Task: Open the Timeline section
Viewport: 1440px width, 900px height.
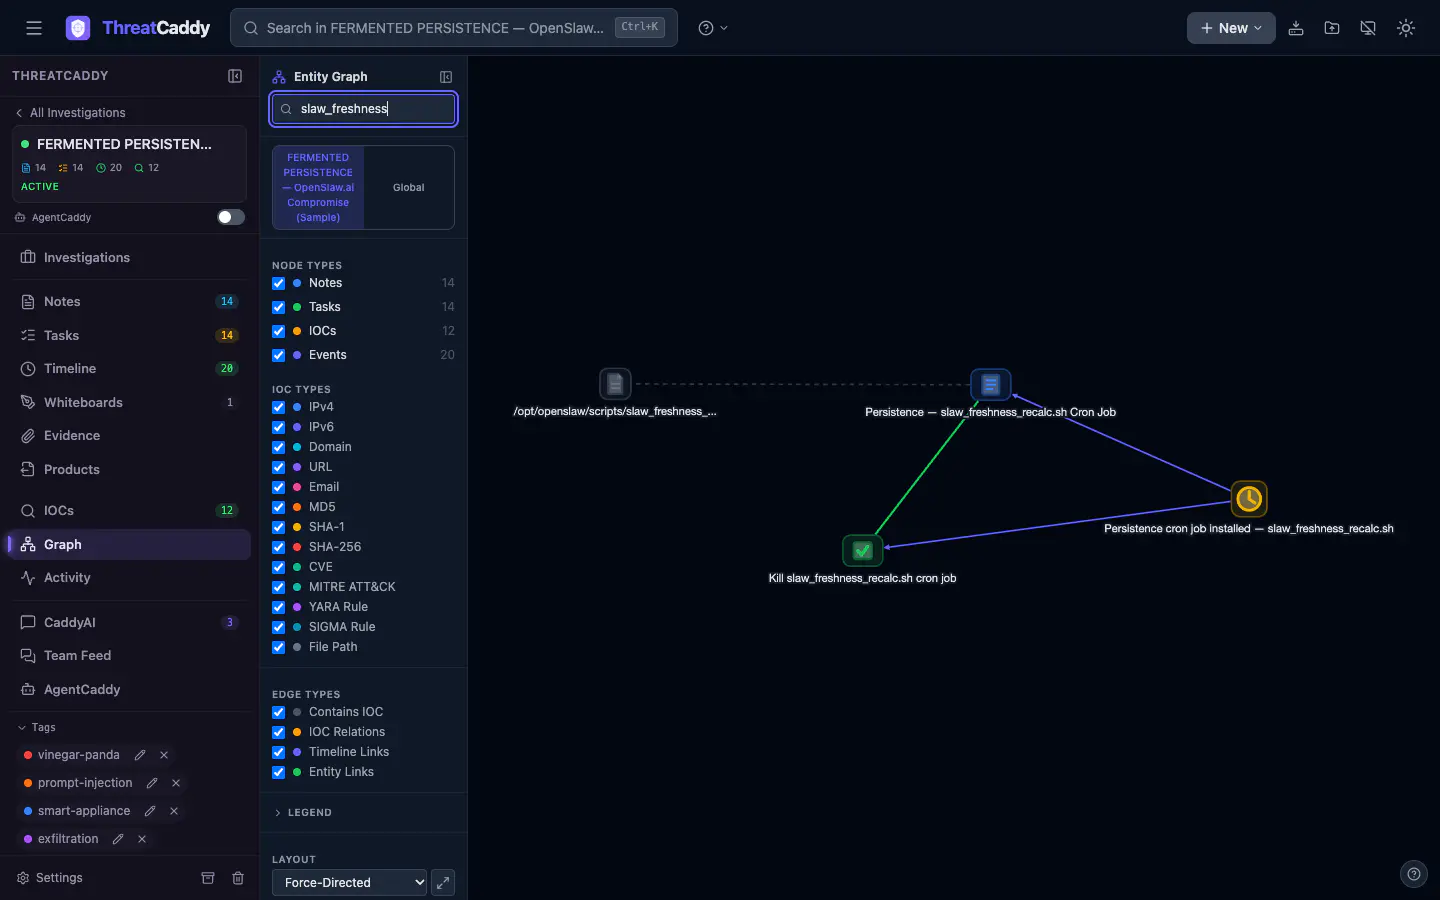Action: point(129,369)
